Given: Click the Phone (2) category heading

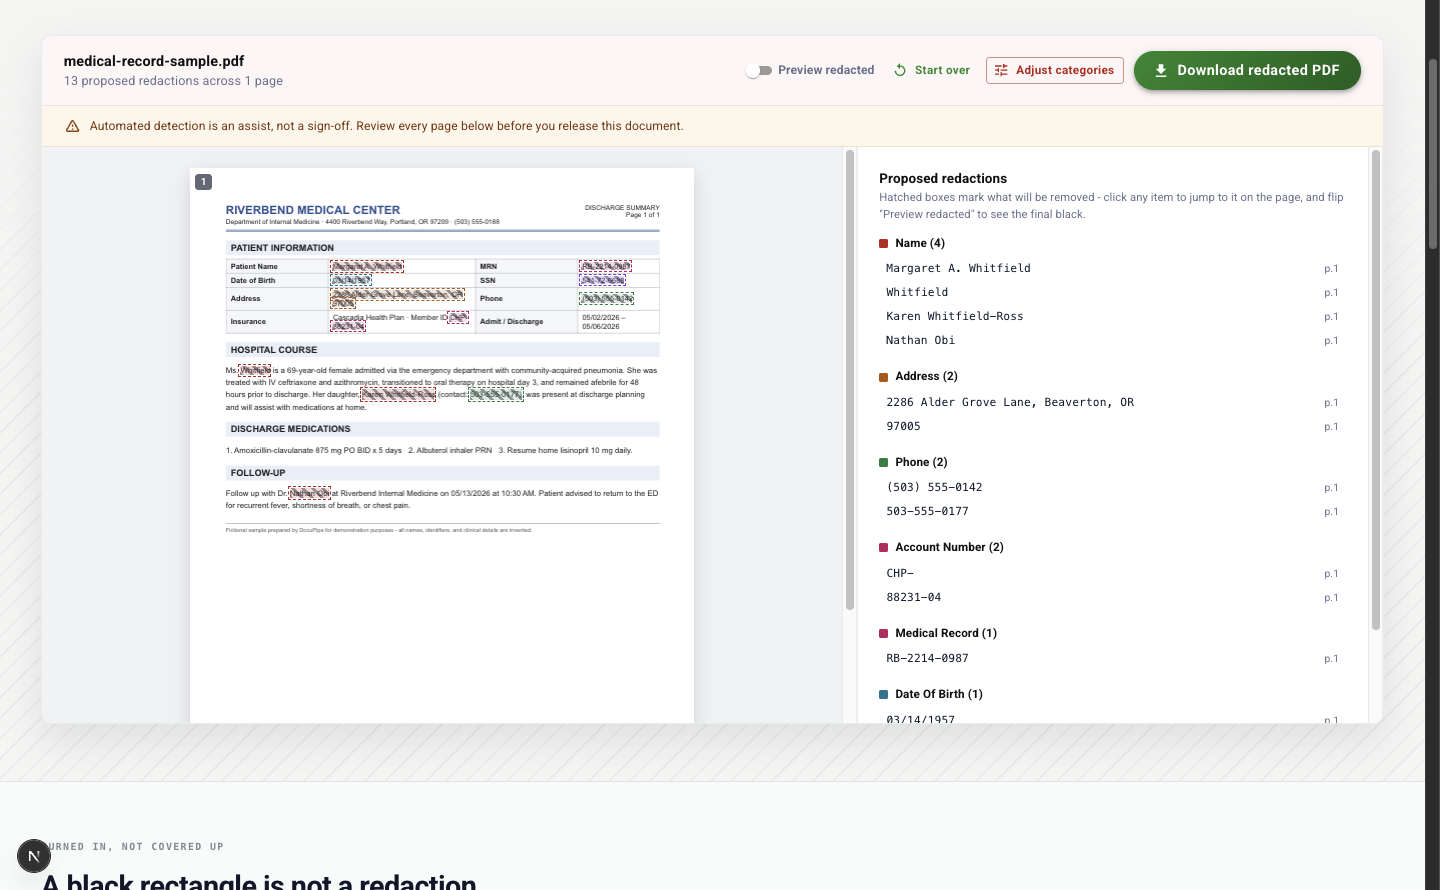Looking at the screenshot, I should (x=921, y=462).
